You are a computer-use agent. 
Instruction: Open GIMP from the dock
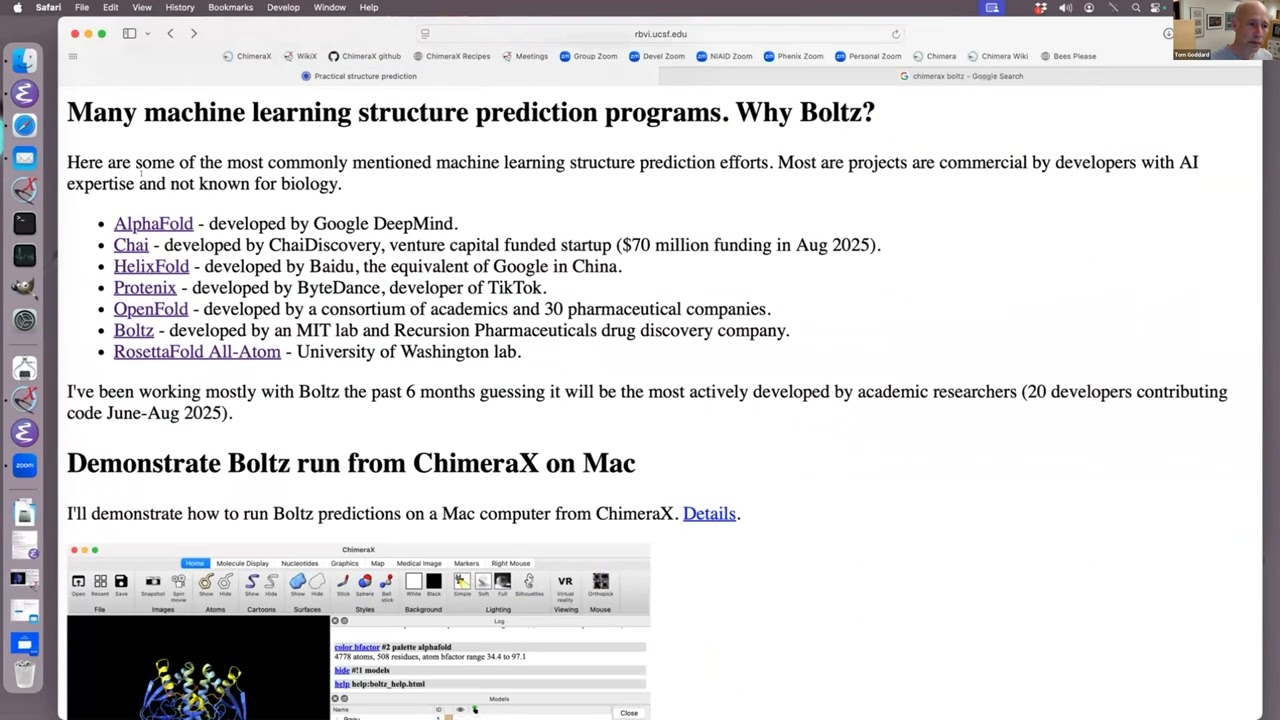point(25,288)
